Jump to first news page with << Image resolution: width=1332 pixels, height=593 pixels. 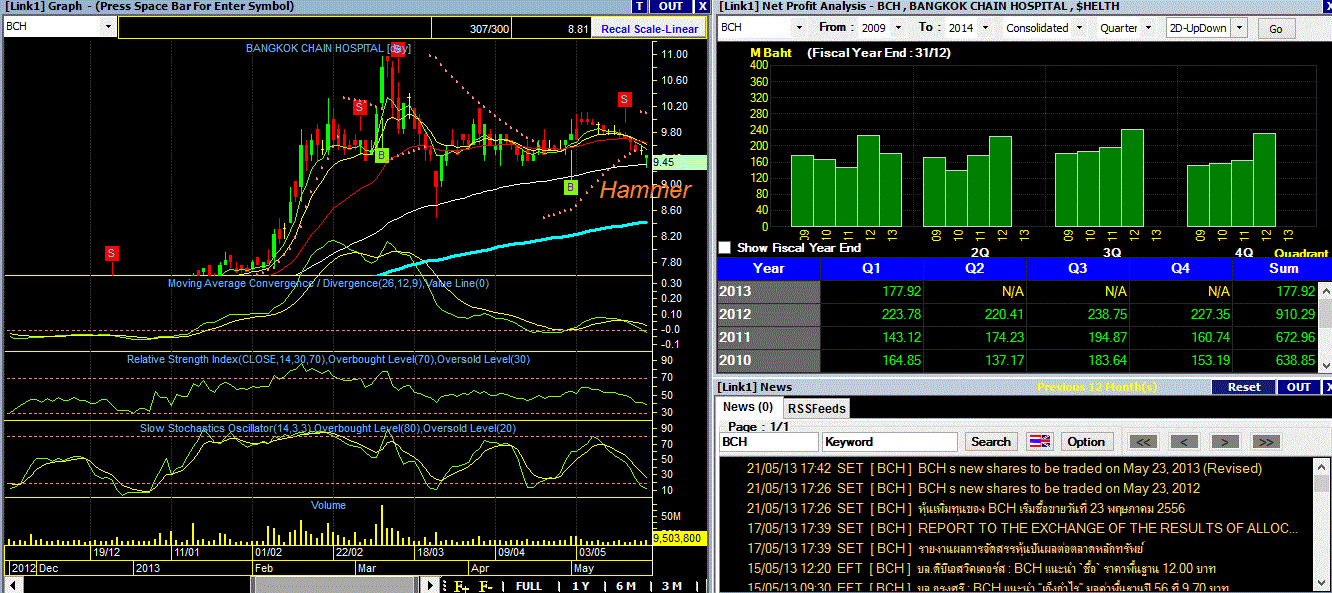[x=1144, y=441]
